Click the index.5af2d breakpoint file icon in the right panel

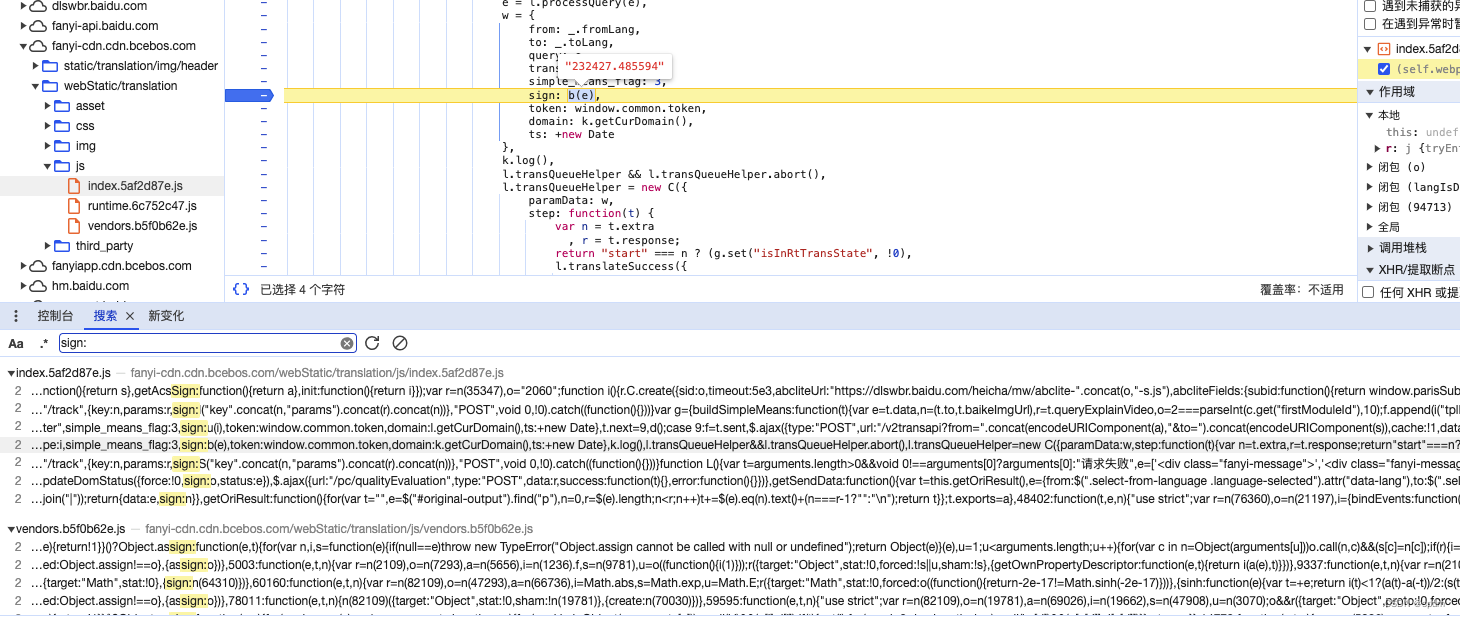coord(1384,49)
